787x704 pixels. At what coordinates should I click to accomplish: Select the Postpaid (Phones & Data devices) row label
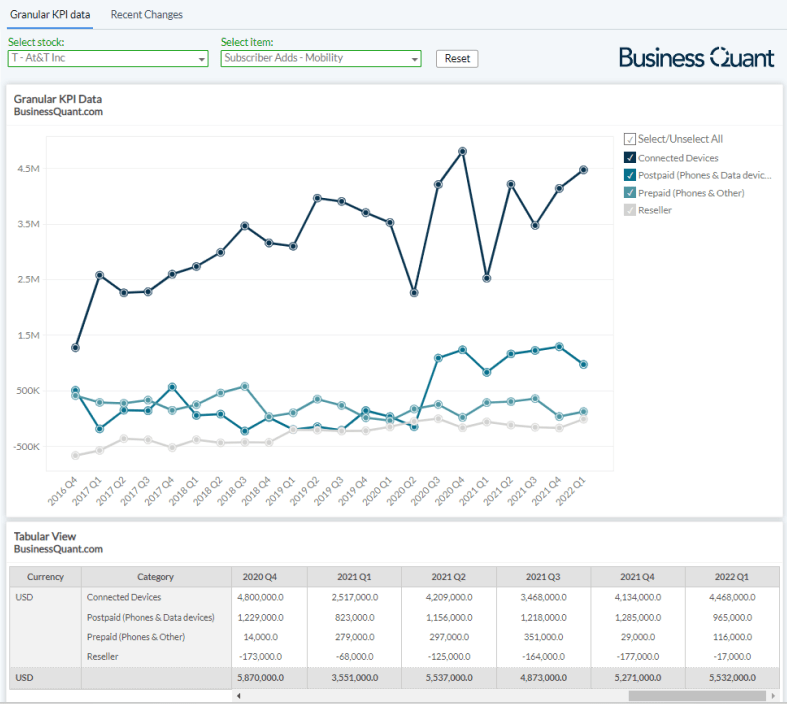(x=151, y=617)
